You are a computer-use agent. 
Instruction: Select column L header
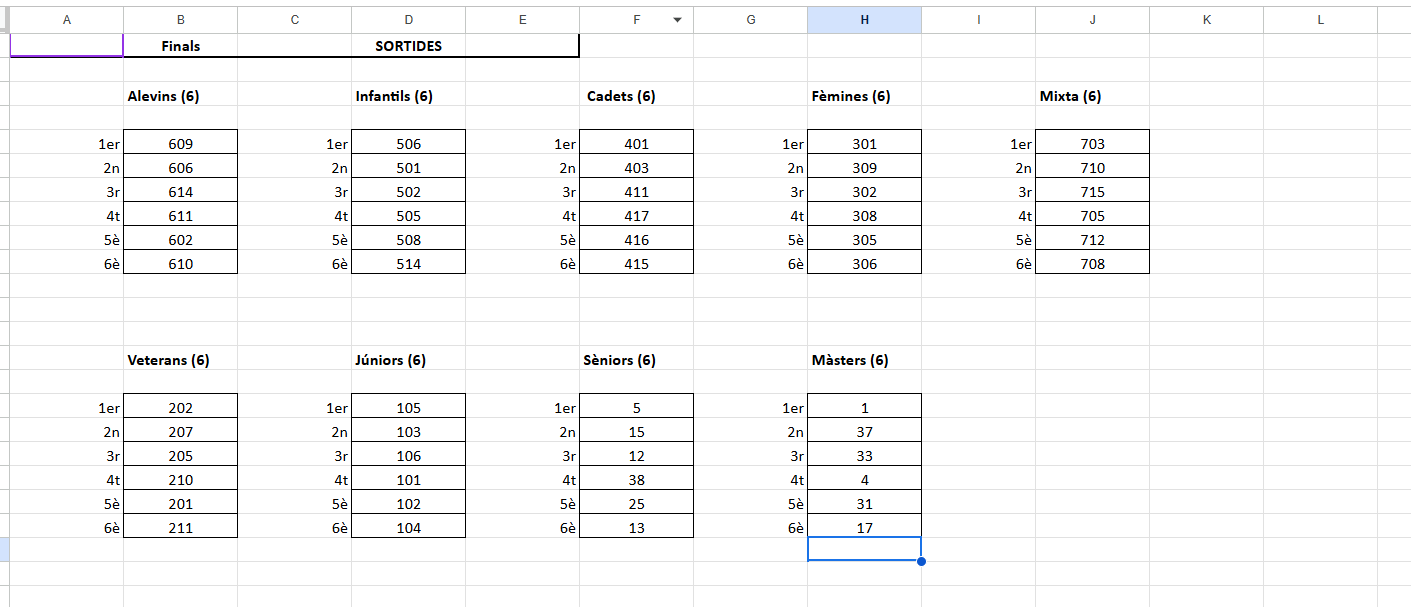1320,20
